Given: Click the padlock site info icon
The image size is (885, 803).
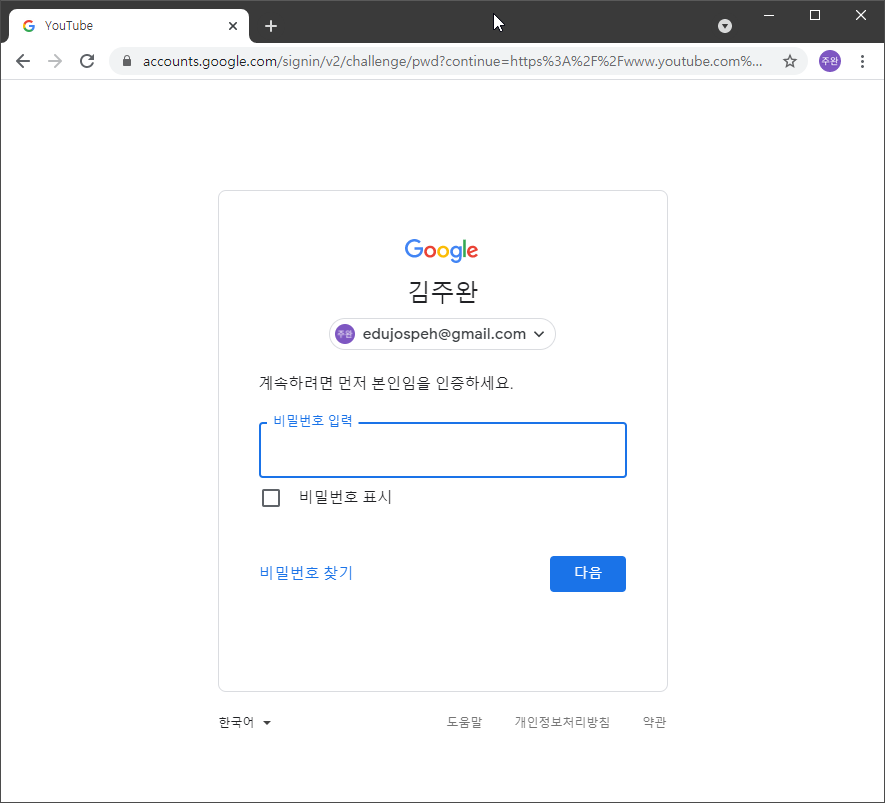Looking at the screenshot, I should coord(127,61).
